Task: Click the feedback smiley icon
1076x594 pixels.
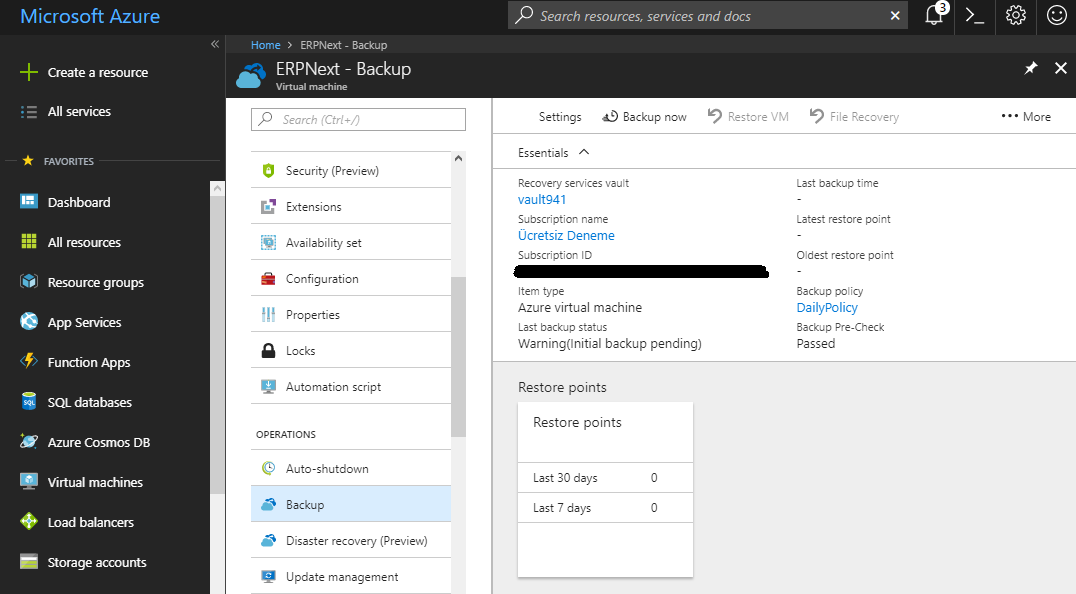Action: pyautogui.click(x=1056, y=16)
